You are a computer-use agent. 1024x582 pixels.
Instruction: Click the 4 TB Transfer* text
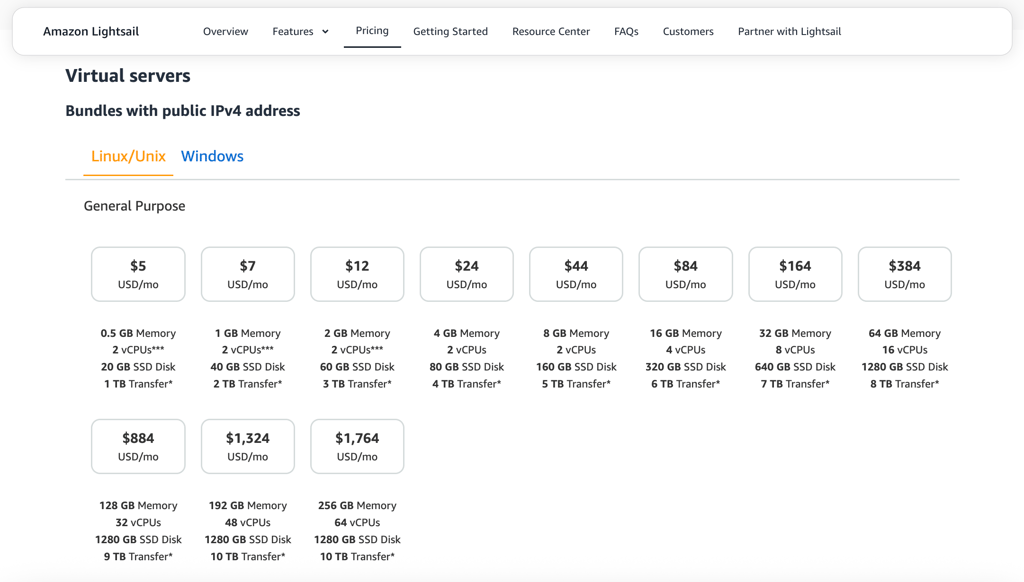467,384
